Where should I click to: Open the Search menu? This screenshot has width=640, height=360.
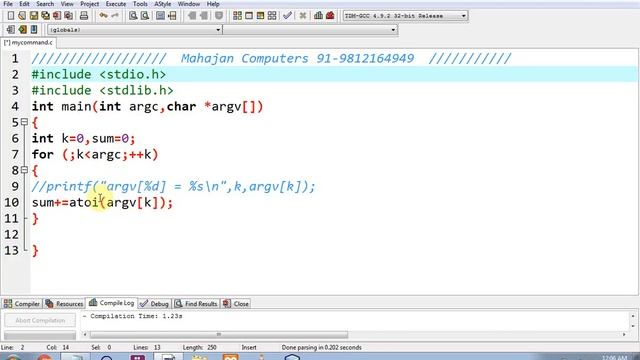coord(45,4)
